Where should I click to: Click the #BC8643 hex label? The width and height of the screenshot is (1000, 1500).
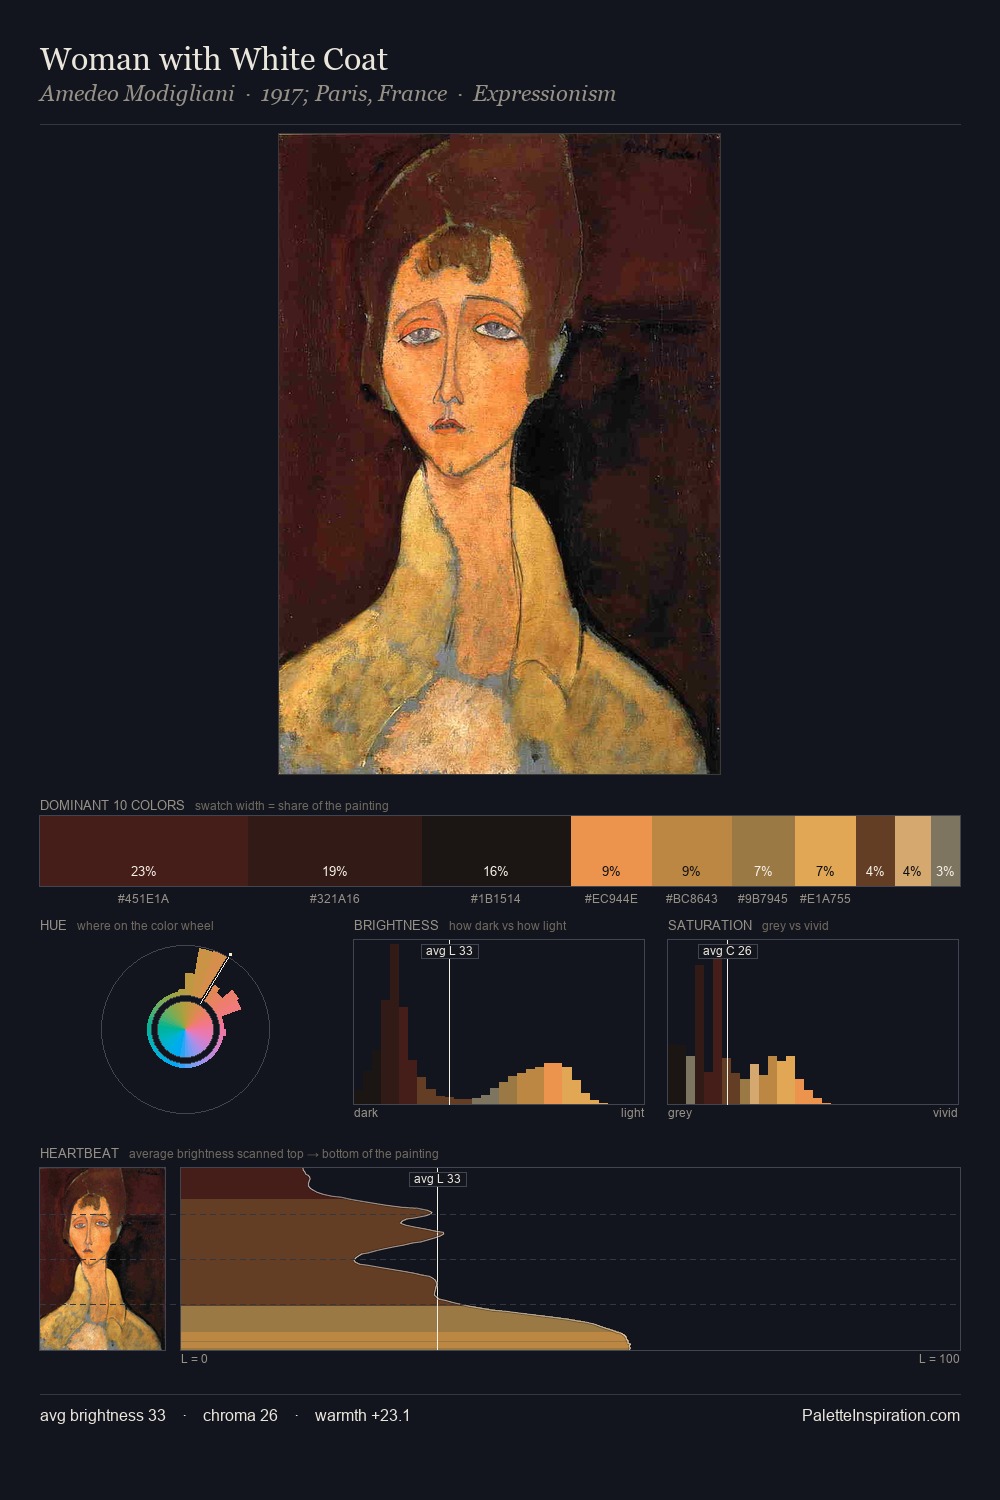pyautogui.click(x=692, y=899)
